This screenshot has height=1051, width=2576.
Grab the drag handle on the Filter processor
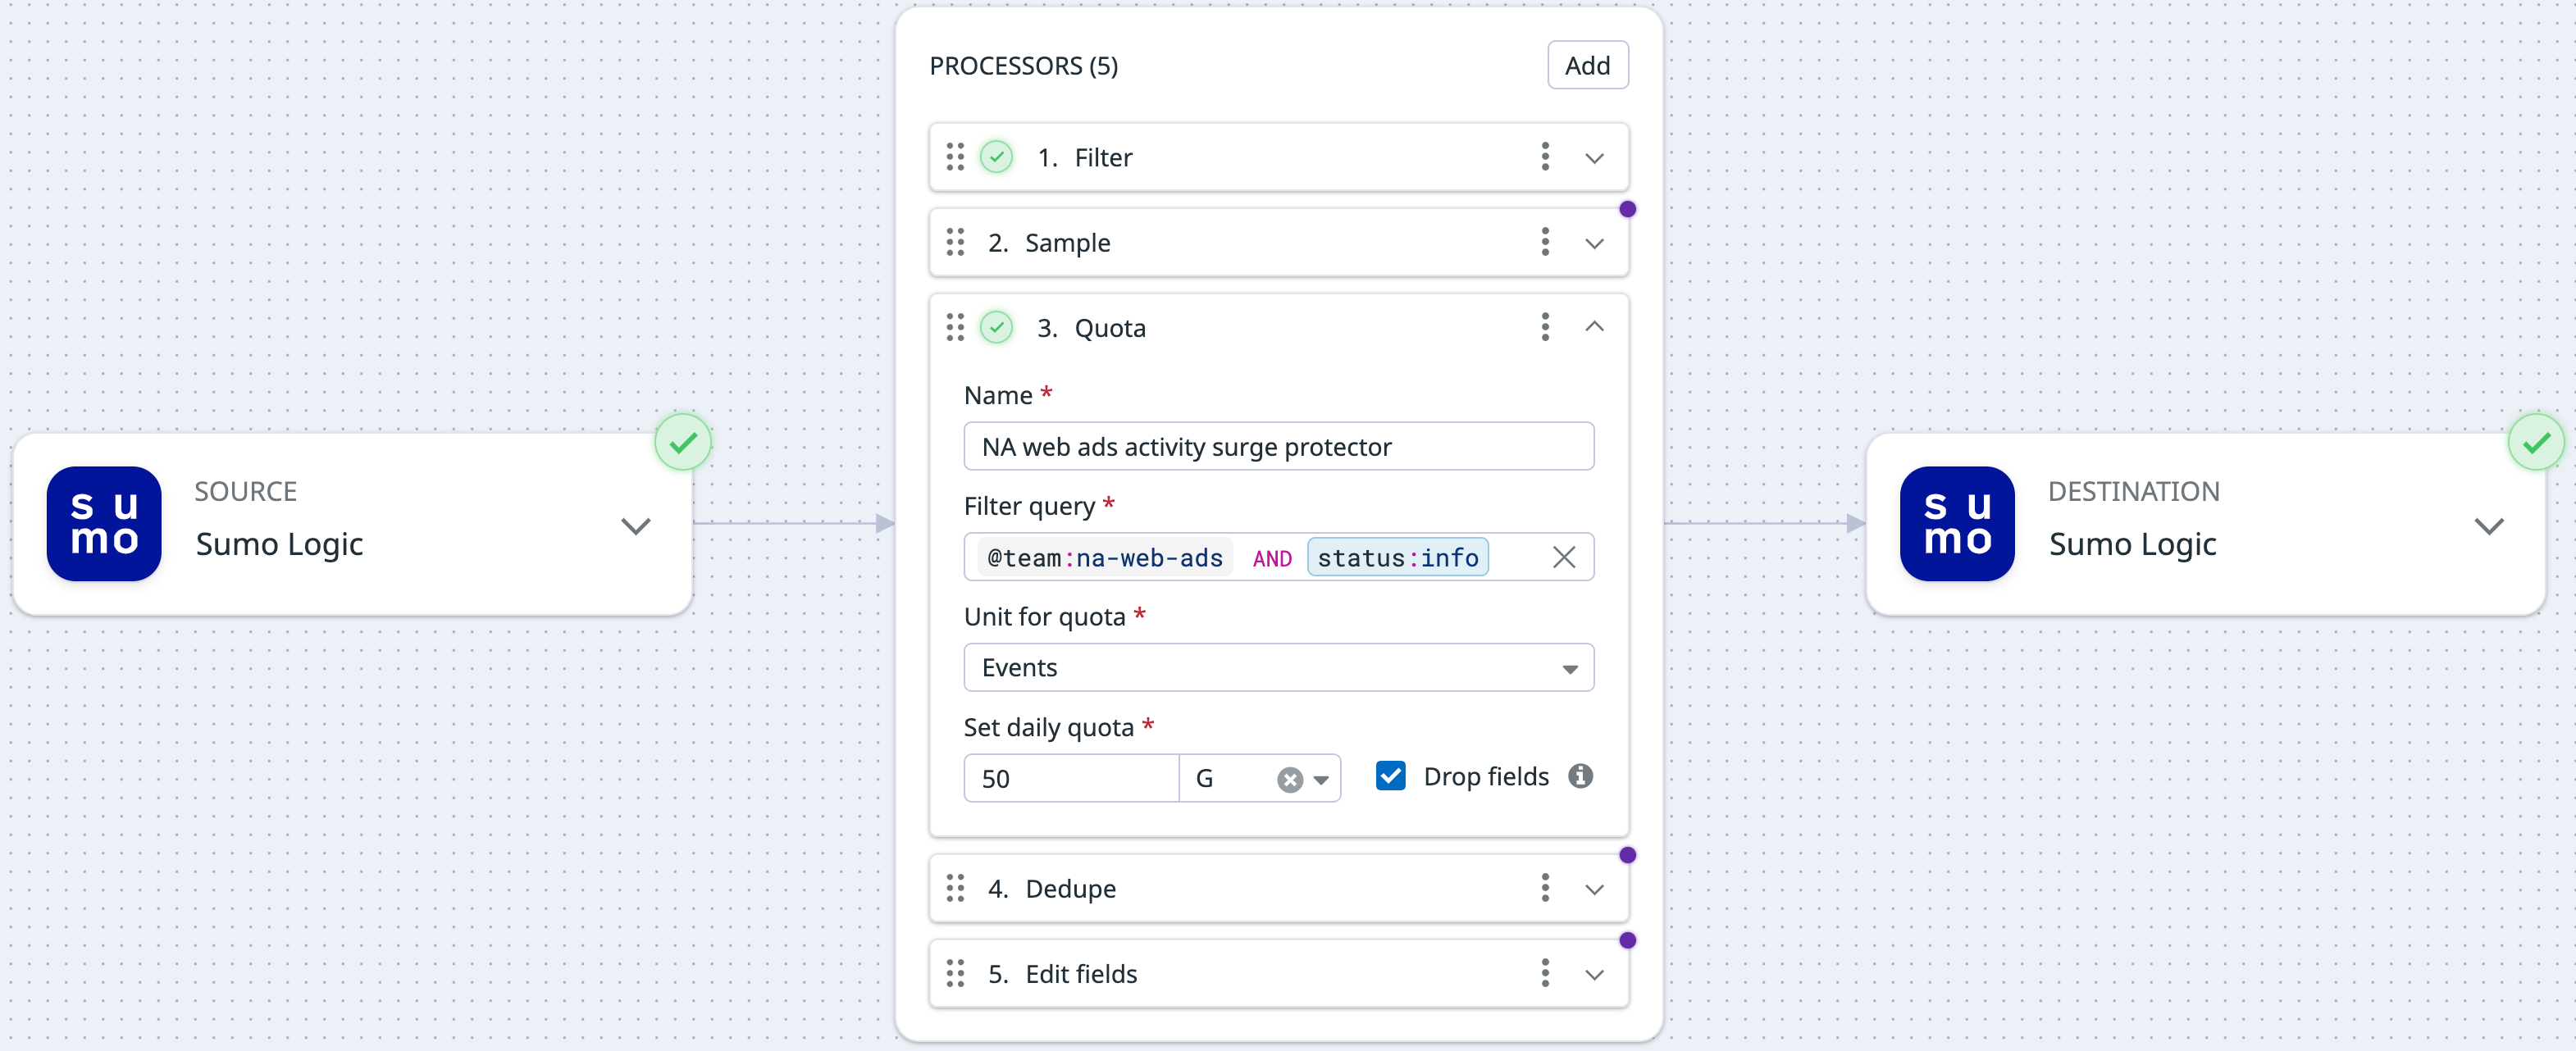(x=955, y=157)
